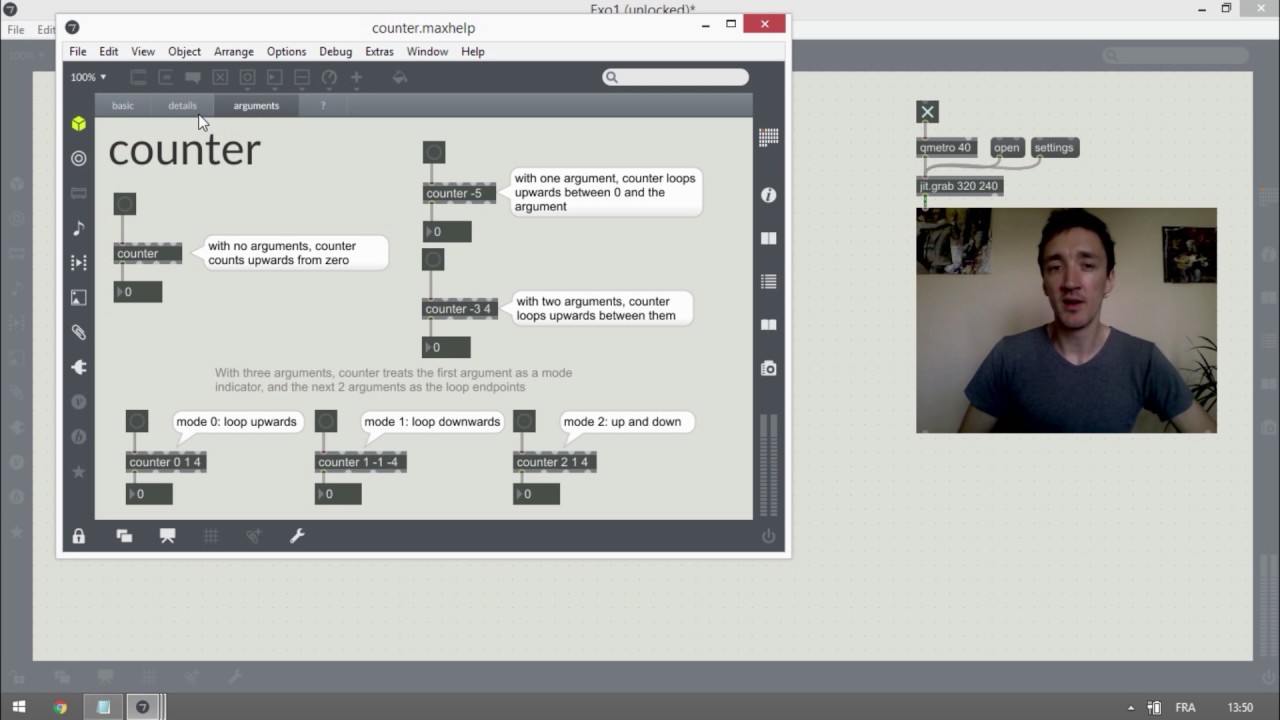
Task: Open the Inspector info icon
Action: (768, 195)
